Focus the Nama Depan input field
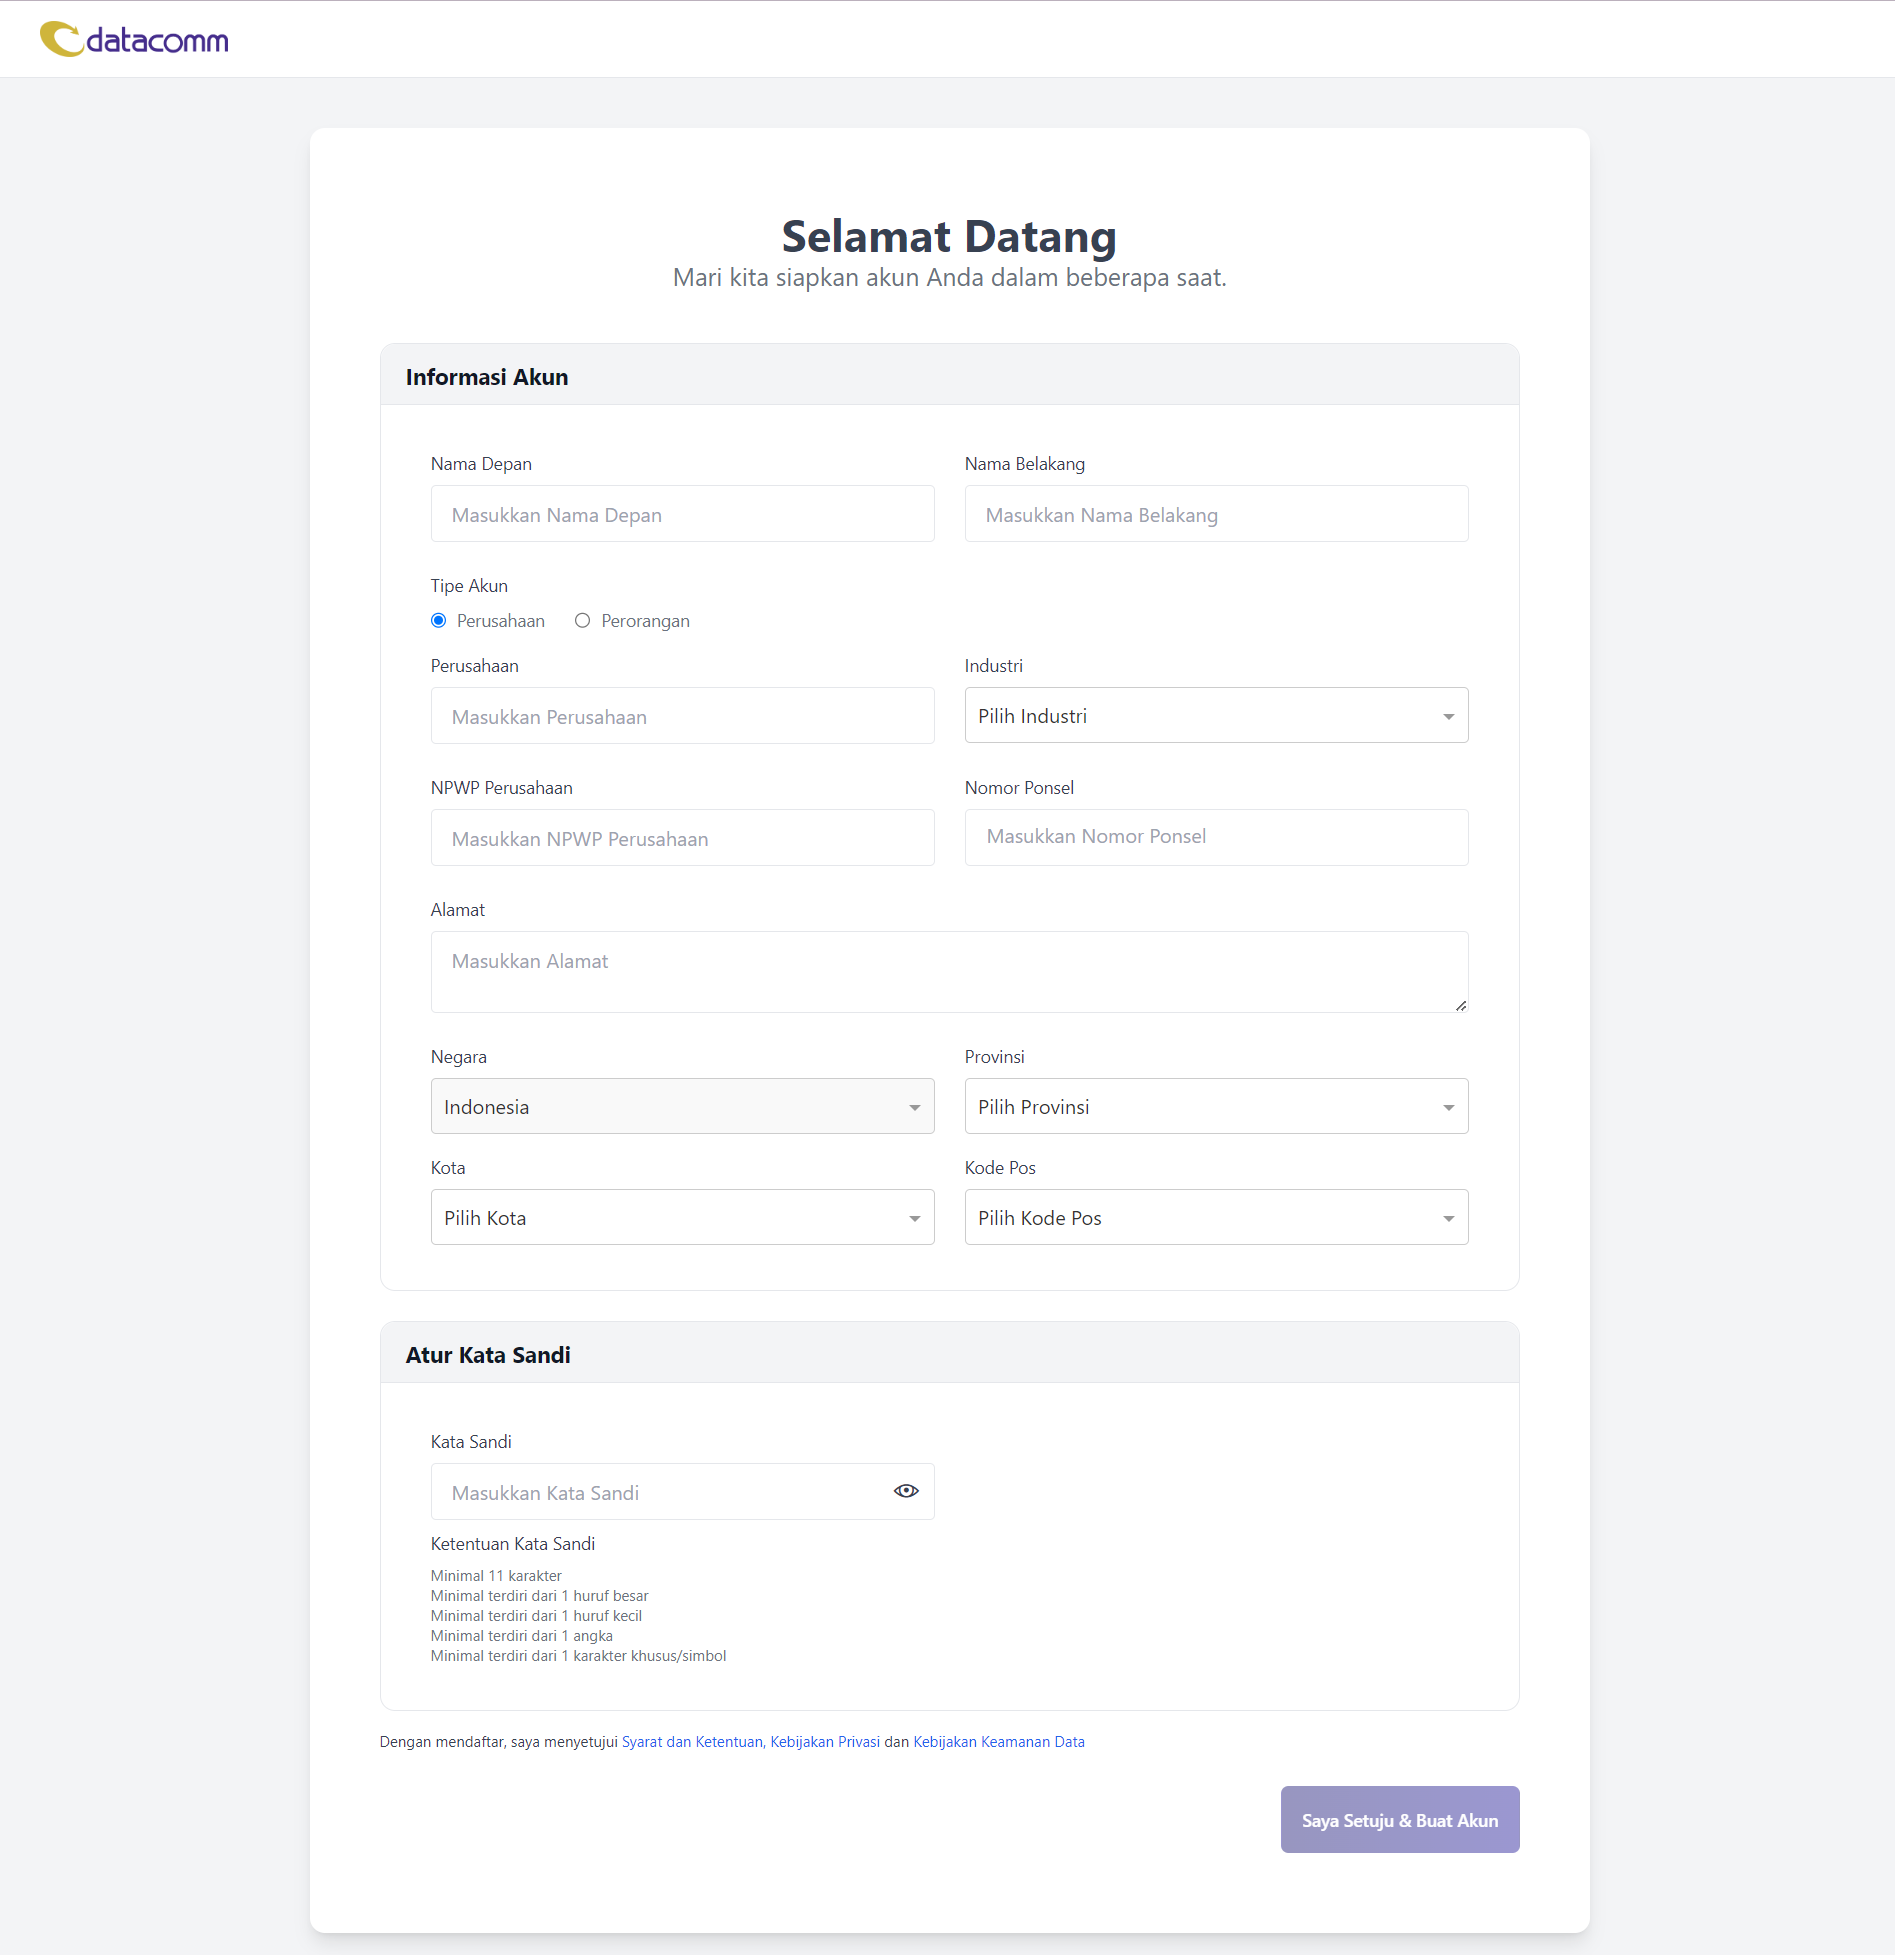1895x1955 pixels. (682, 515)
